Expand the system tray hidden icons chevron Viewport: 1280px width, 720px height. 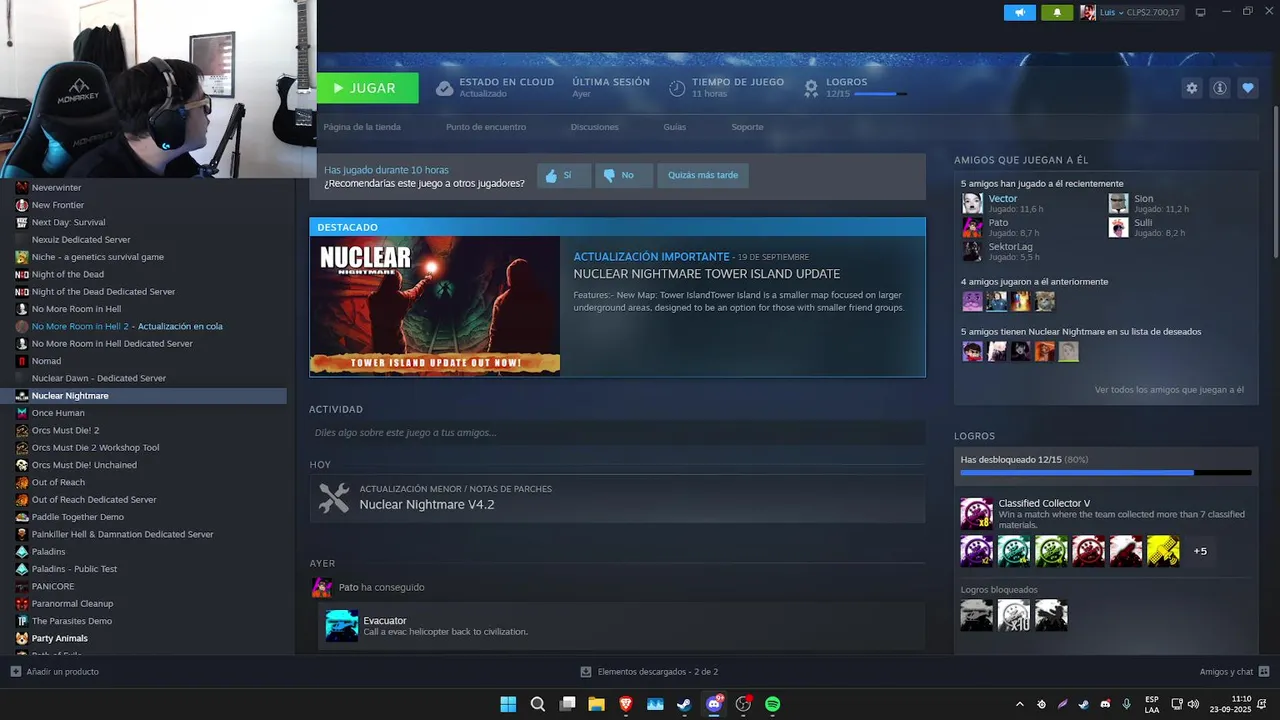1019,704
